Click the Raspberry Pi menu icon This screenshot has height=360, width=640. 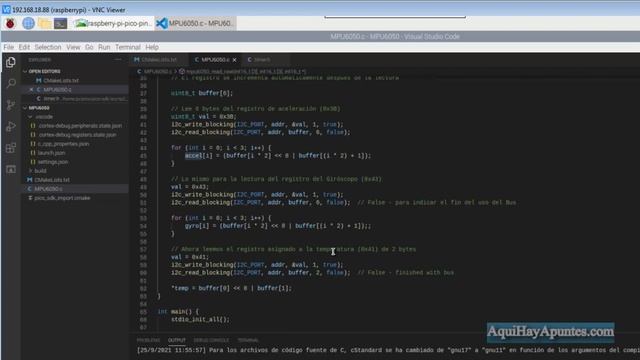pyautogui.click(x=10, y=24)
